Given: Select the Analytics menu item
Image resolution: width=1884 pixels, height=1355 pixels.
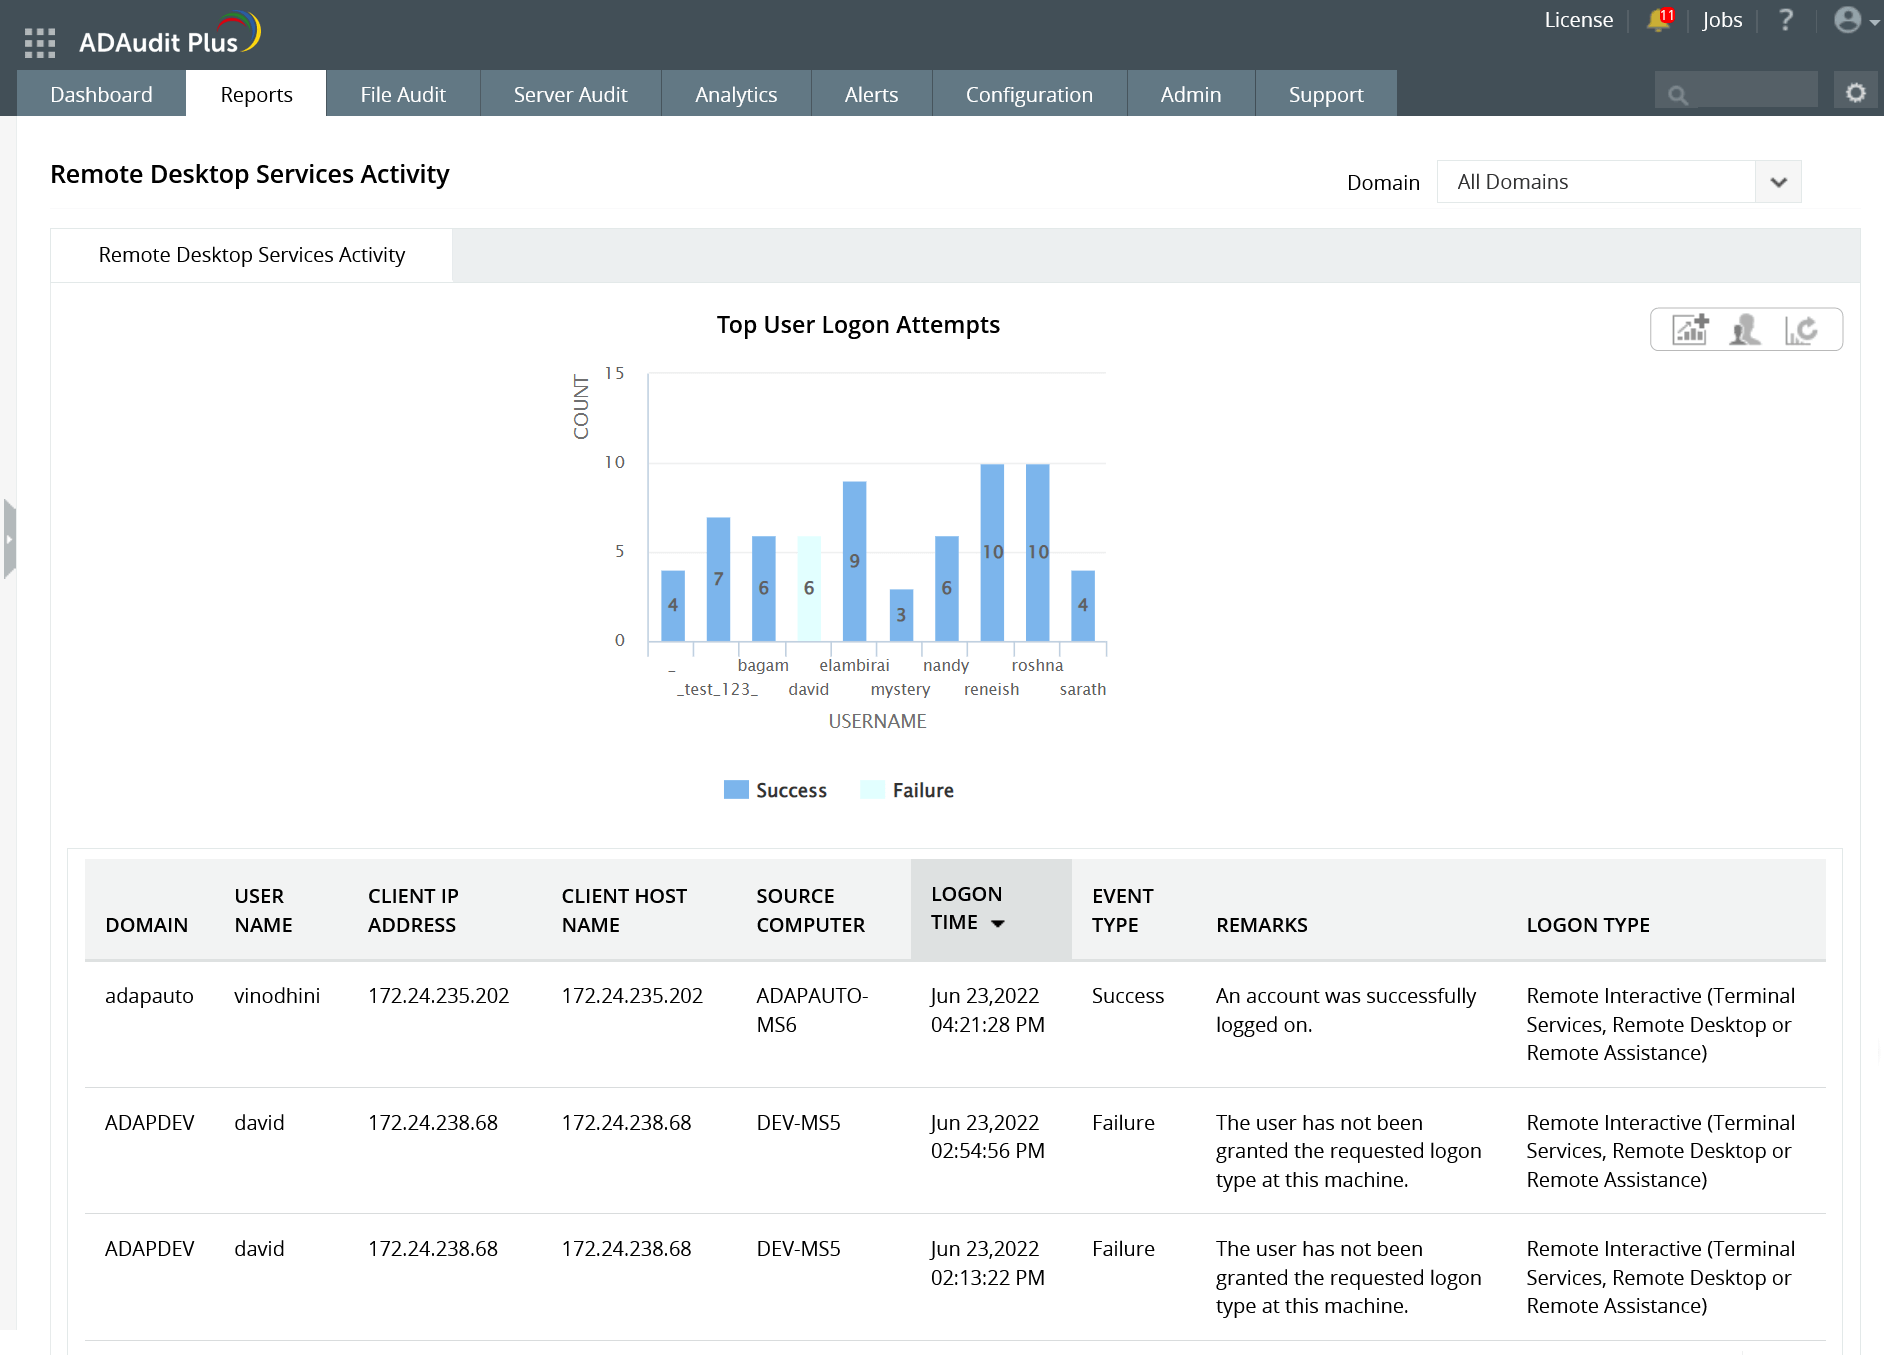Looking at the screenshot, I should pyautogui.click(x=736, y=93).
